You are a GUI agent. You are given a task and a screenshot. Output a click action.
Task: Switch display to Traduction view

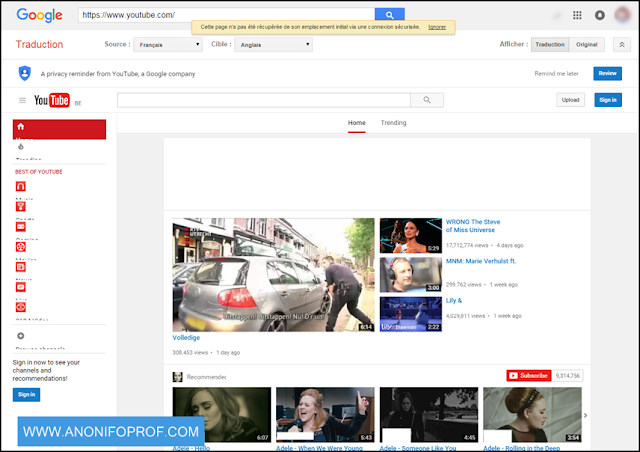(x=550, y=45)
